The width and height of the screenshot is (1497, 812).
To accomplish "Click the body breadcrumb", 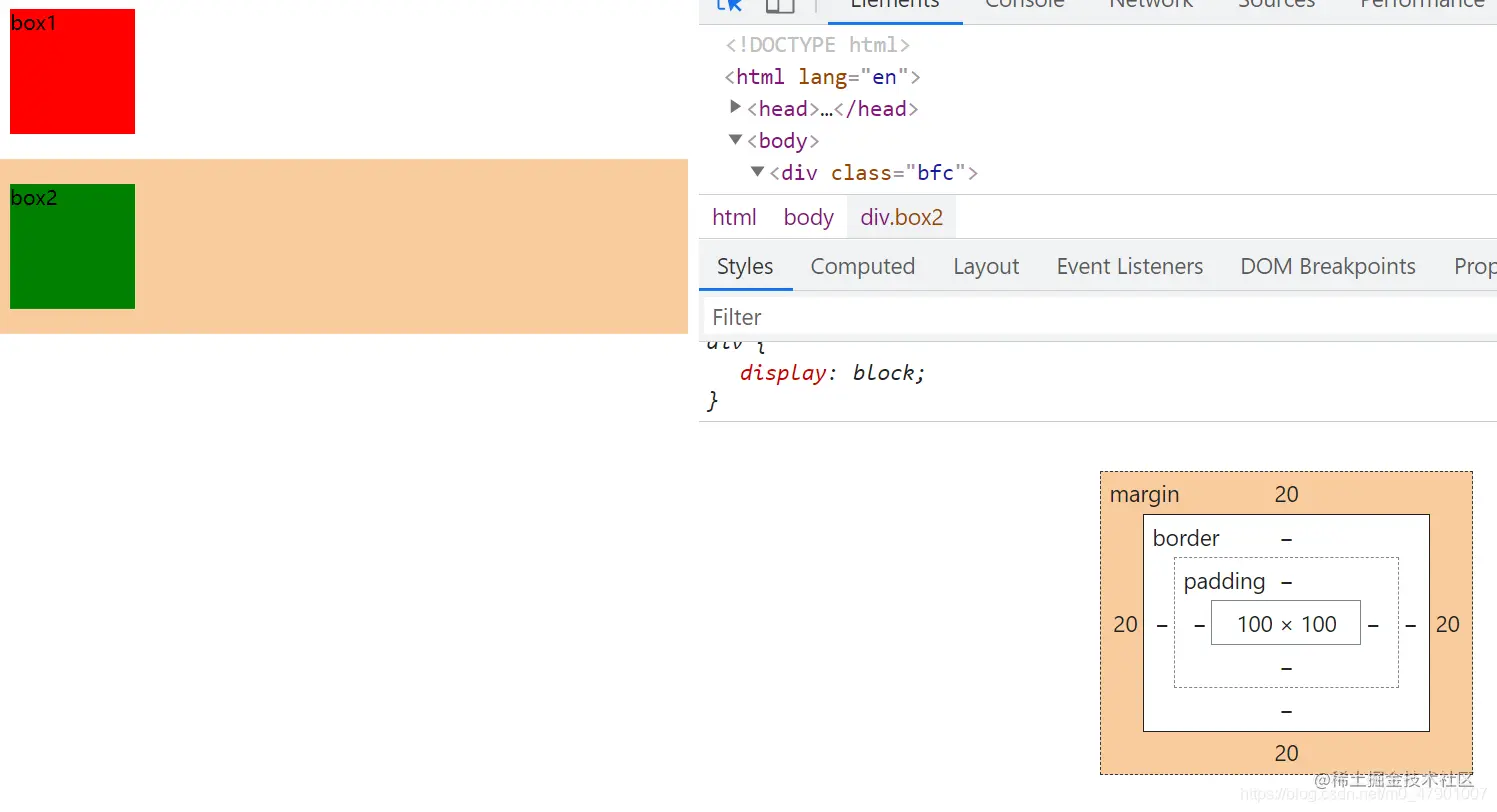I will 809,217.
